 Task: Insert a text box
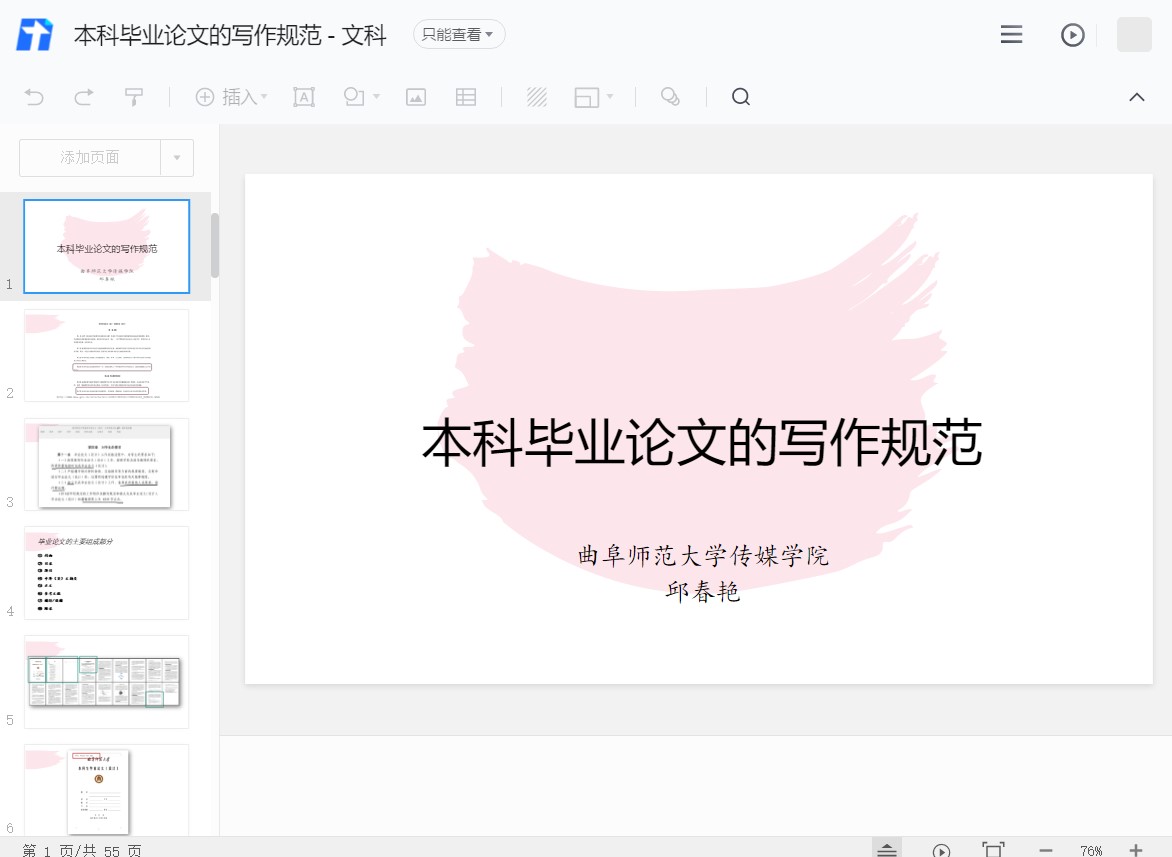[303, 97]
